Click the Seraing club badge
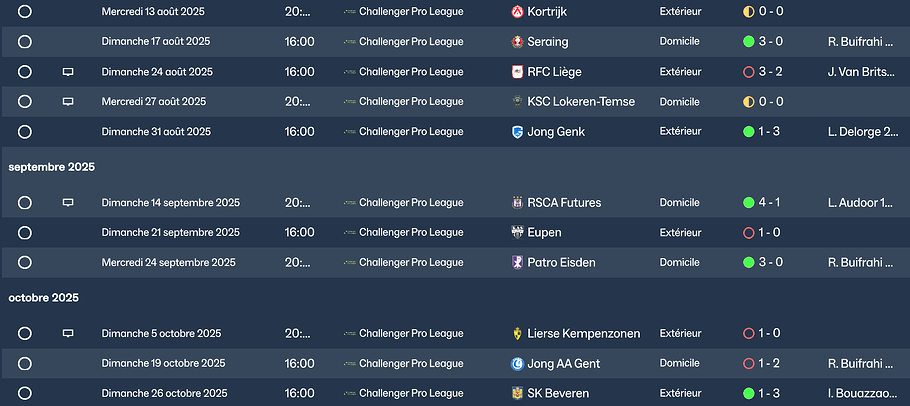The height and width of the screenshot is (406, 910). [517, 42]
